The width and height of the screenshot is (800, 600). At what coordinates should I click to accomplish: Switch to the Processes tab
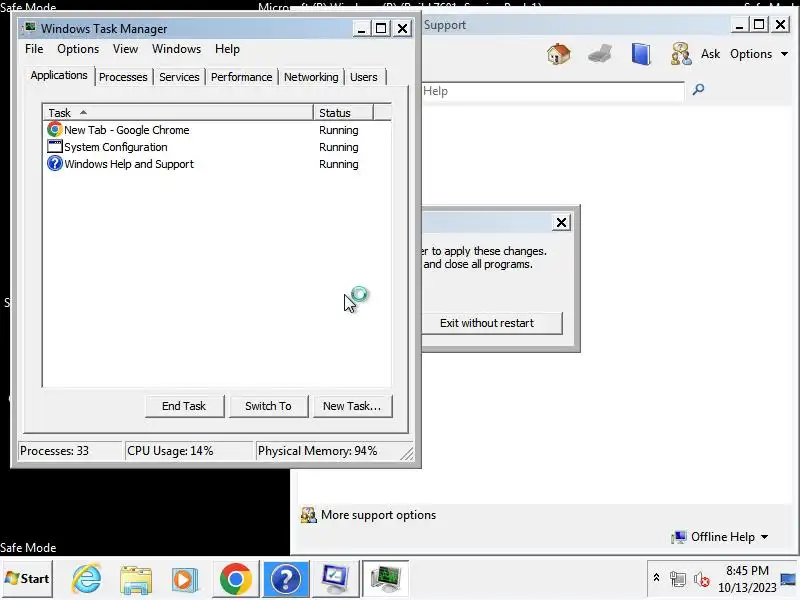coord(123,77)
